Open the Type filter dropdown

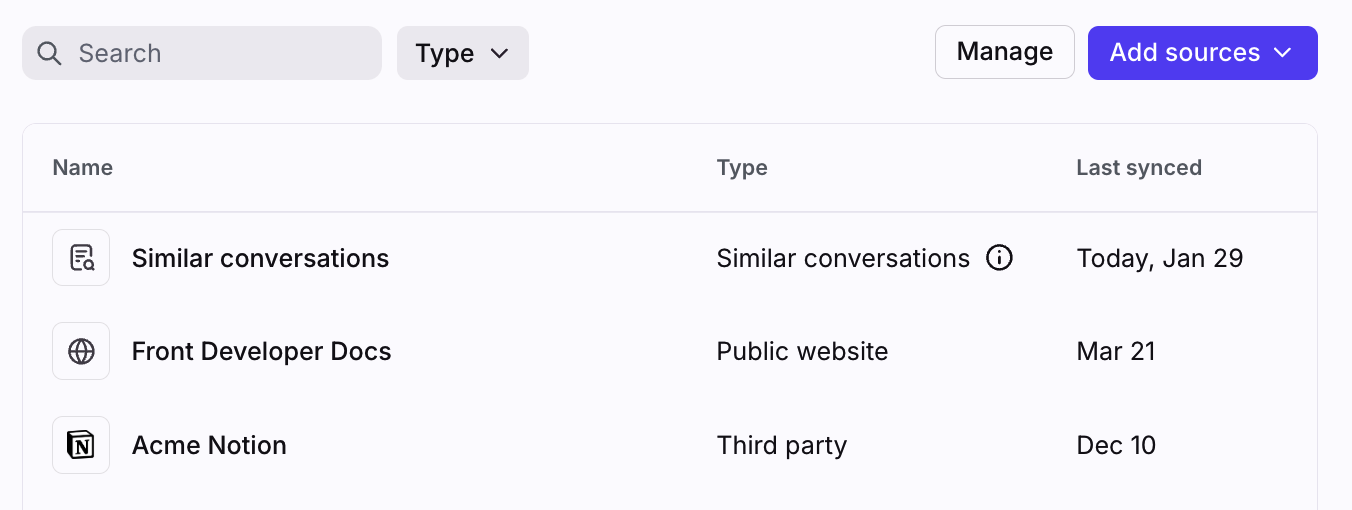pos(462,53)
